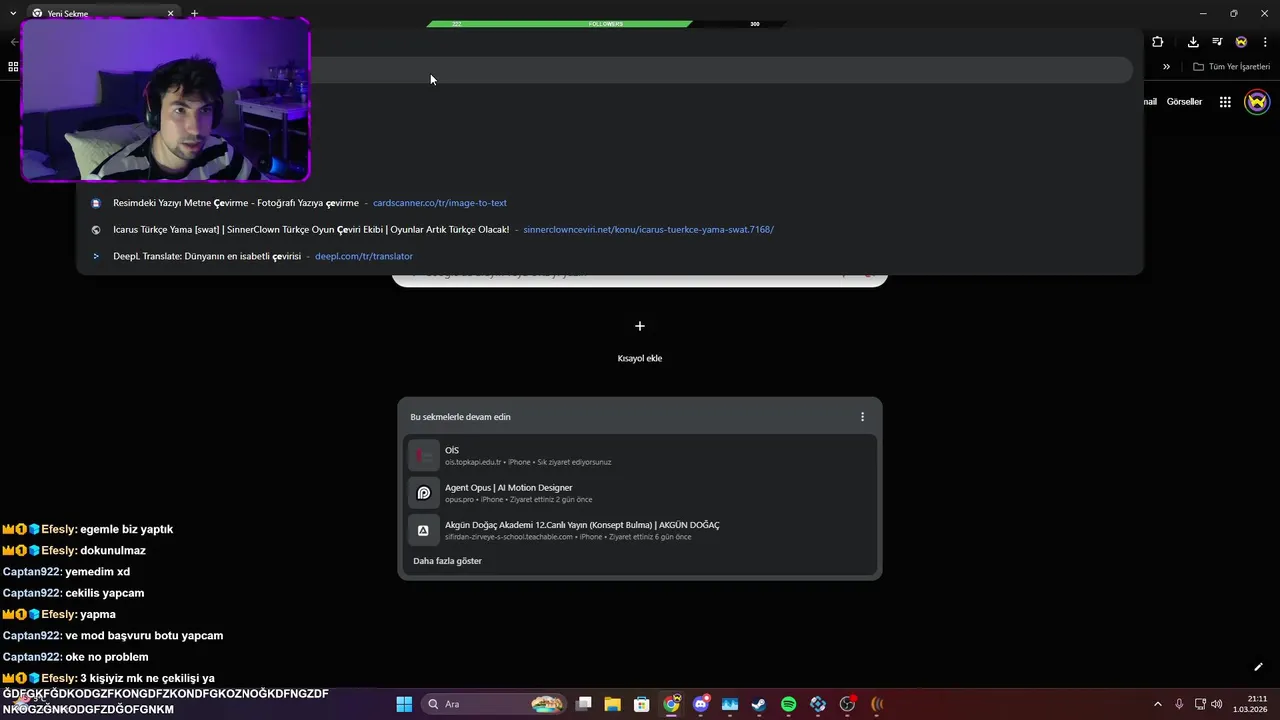Open the Chrome extensions puzzle icon
1280x720 pixels.
pyautogui.click(x=1158, y=42)
